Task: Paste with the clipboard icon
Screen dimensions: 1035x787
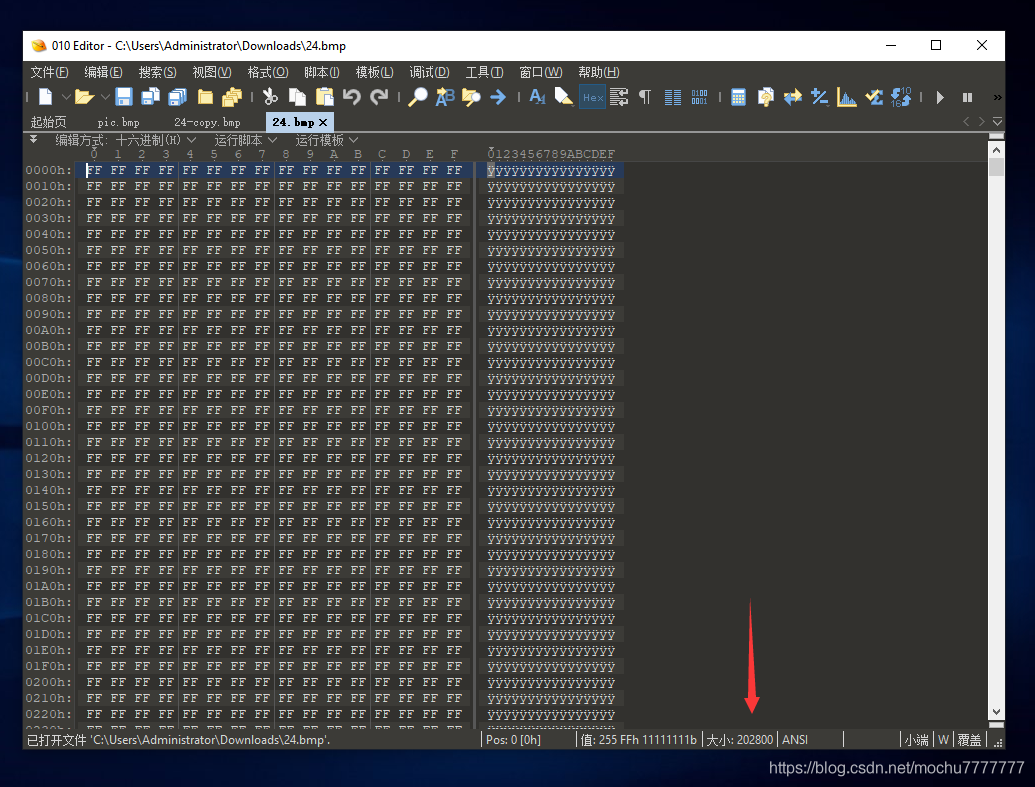Action: click(x=325, y=97)
